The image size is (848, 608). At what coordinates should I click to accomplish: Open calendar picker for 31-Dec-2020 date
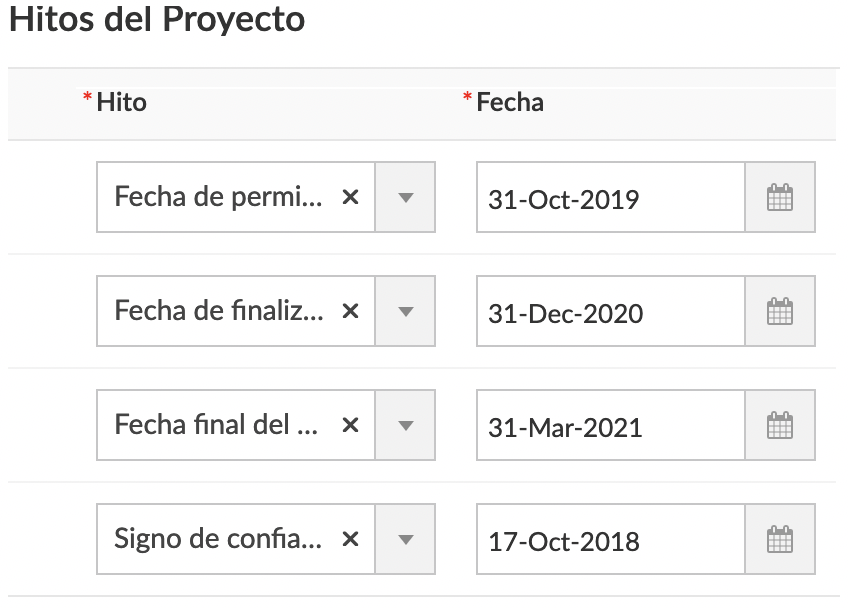click(x=780, y=312)
